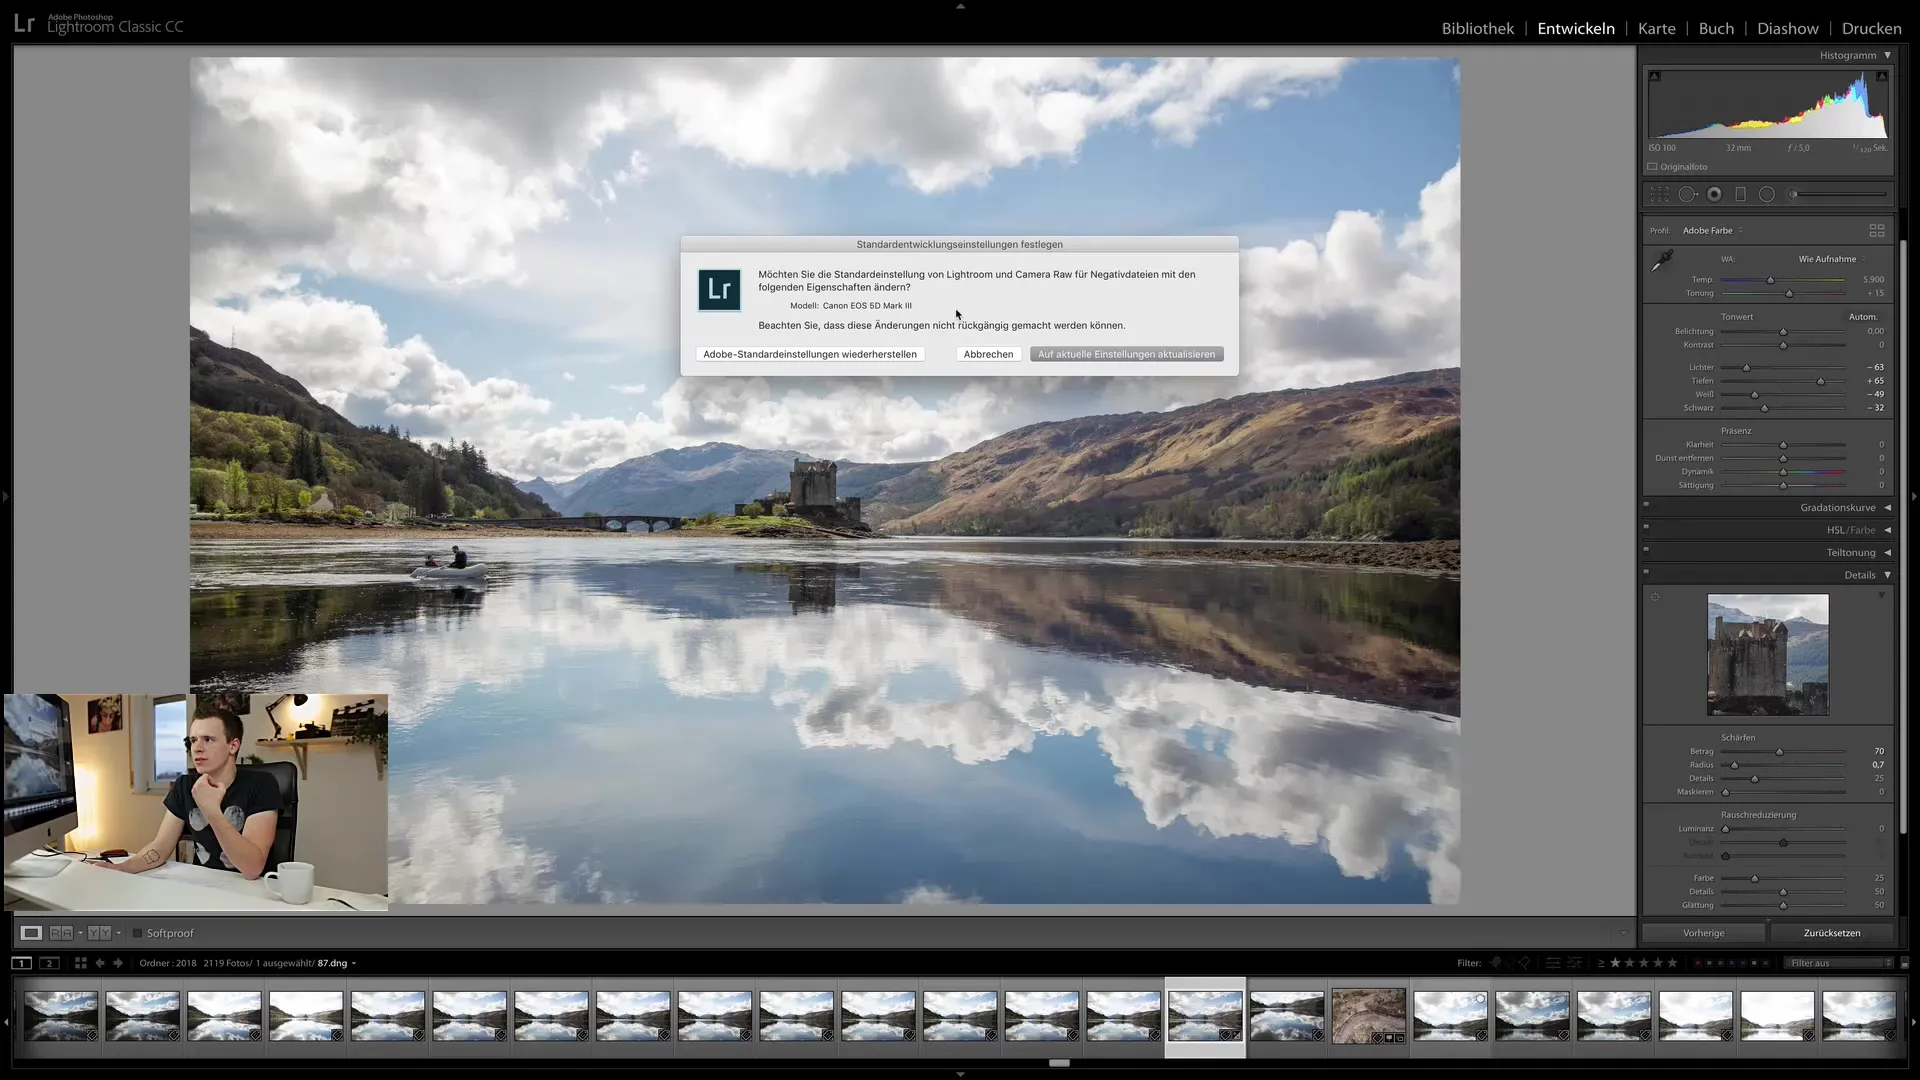
Task: Filter by yellow color label
Action: click(x=1709, y=963)
